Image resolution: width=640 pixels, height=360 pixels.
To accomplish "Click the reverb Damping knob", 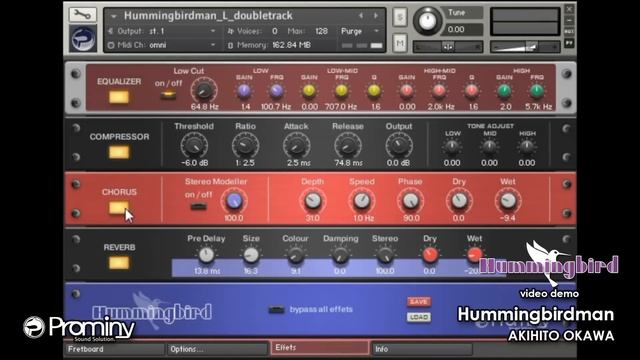I will point(340,256).
